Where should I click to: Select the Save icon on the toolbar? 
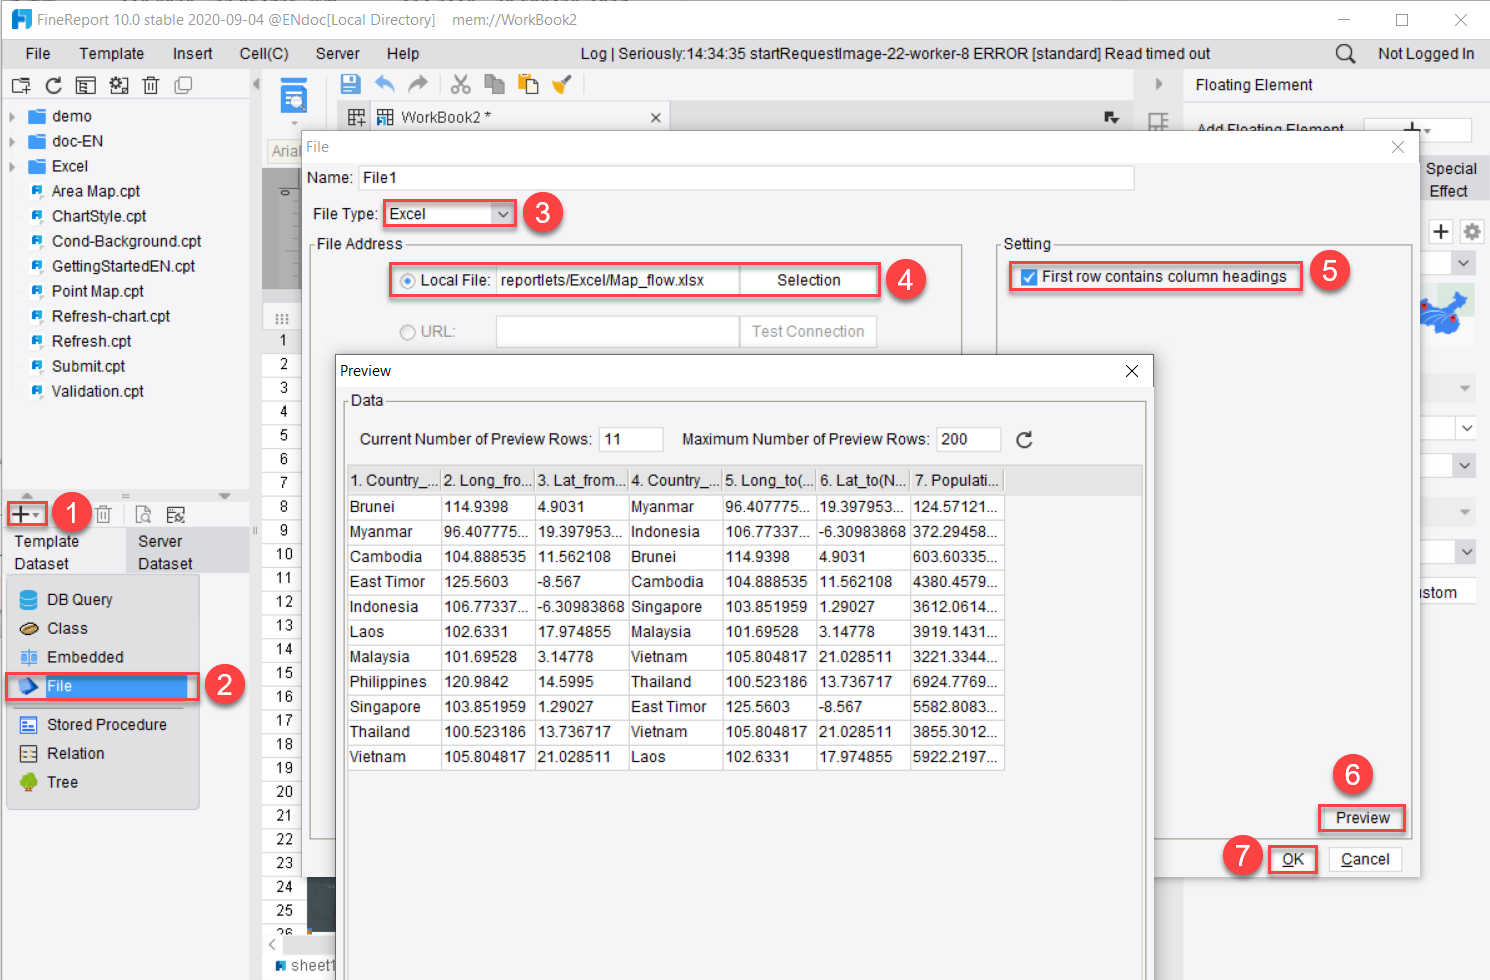tap(350, 84)
